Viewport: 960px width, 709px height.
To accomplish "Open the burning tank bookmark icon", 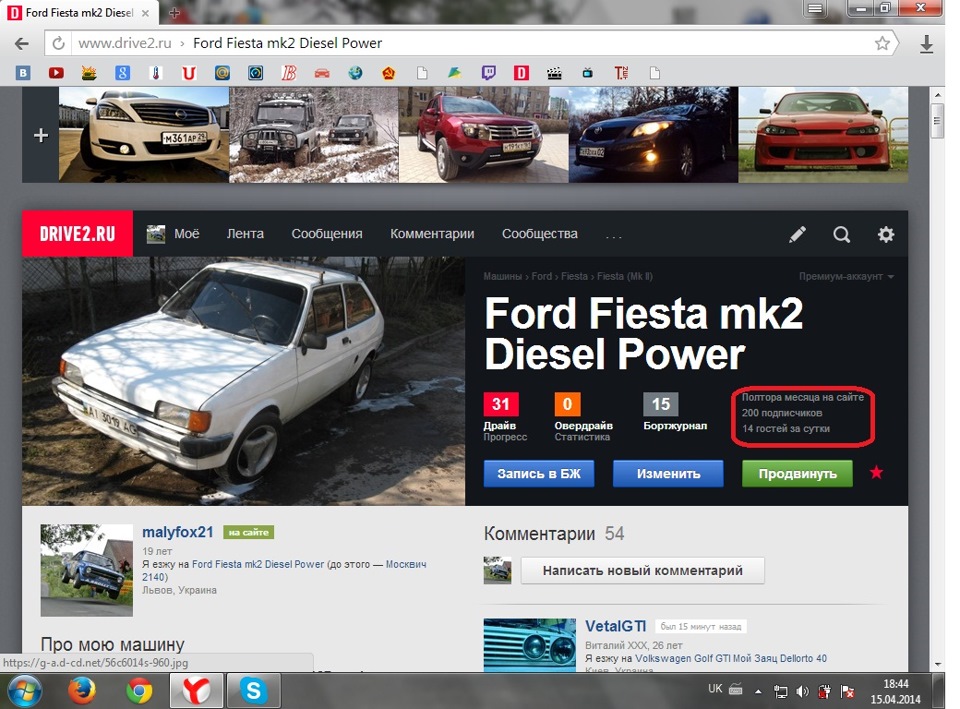I will tap(89, 73).
